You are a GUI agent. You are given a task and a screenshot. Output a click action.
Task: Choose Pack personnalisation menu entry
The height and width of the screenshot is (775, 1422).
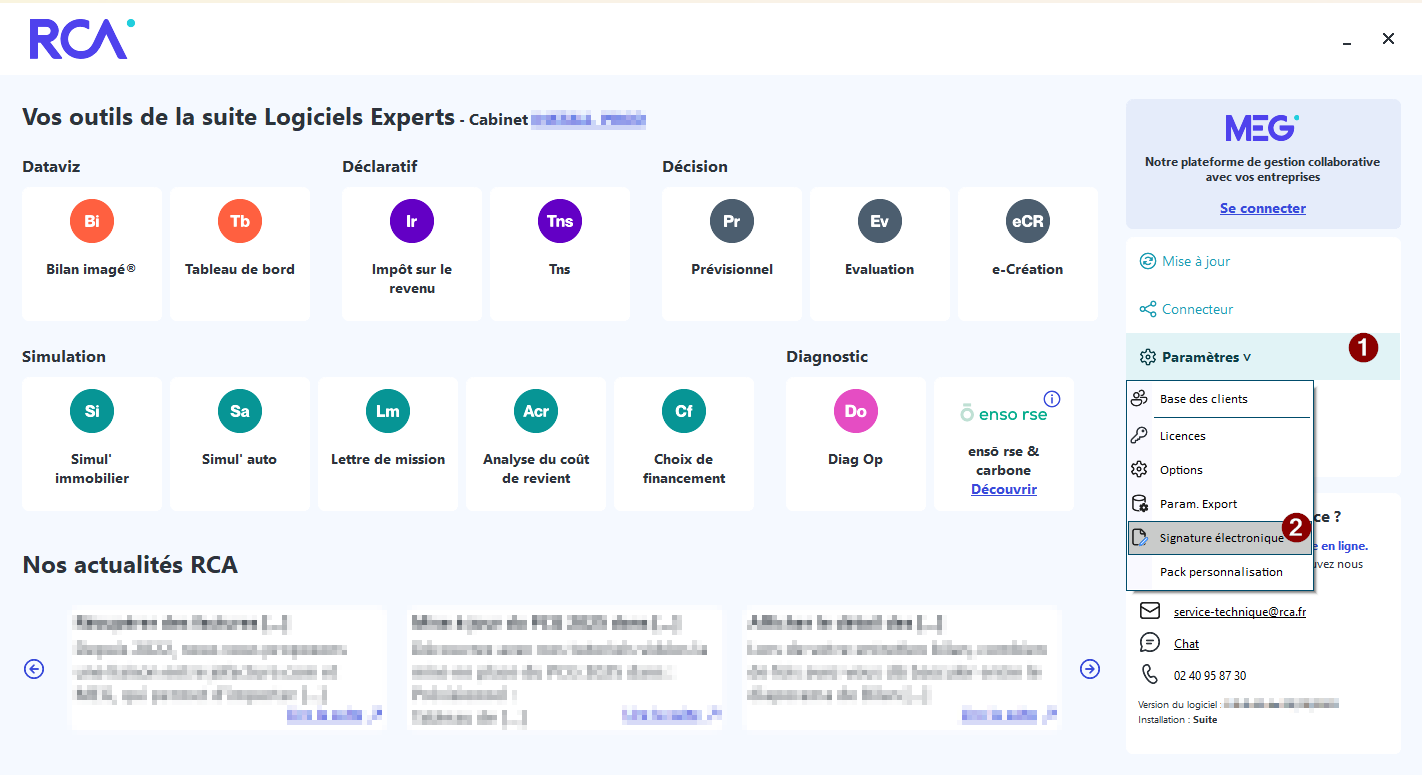pyautogui.click(x=1220, y=572)
